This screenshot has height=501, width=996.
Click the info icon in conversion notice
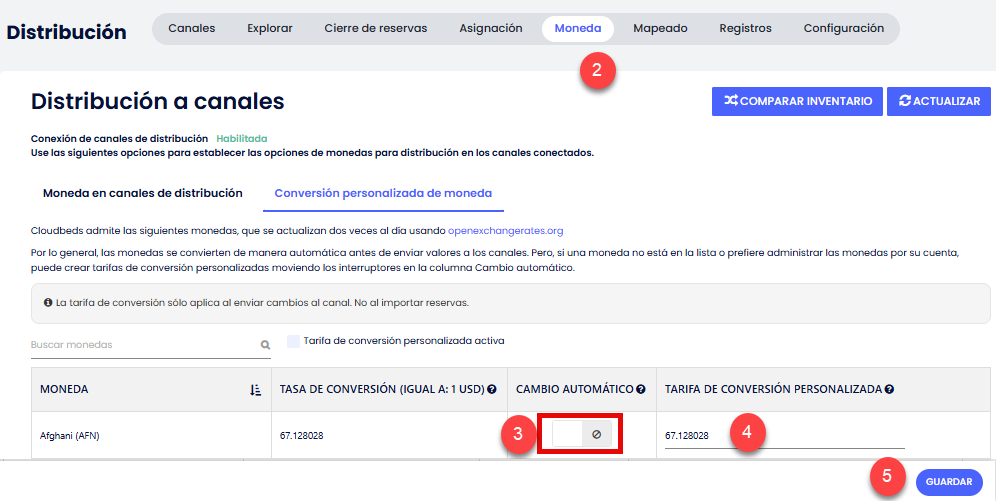(x=48, y=303)
